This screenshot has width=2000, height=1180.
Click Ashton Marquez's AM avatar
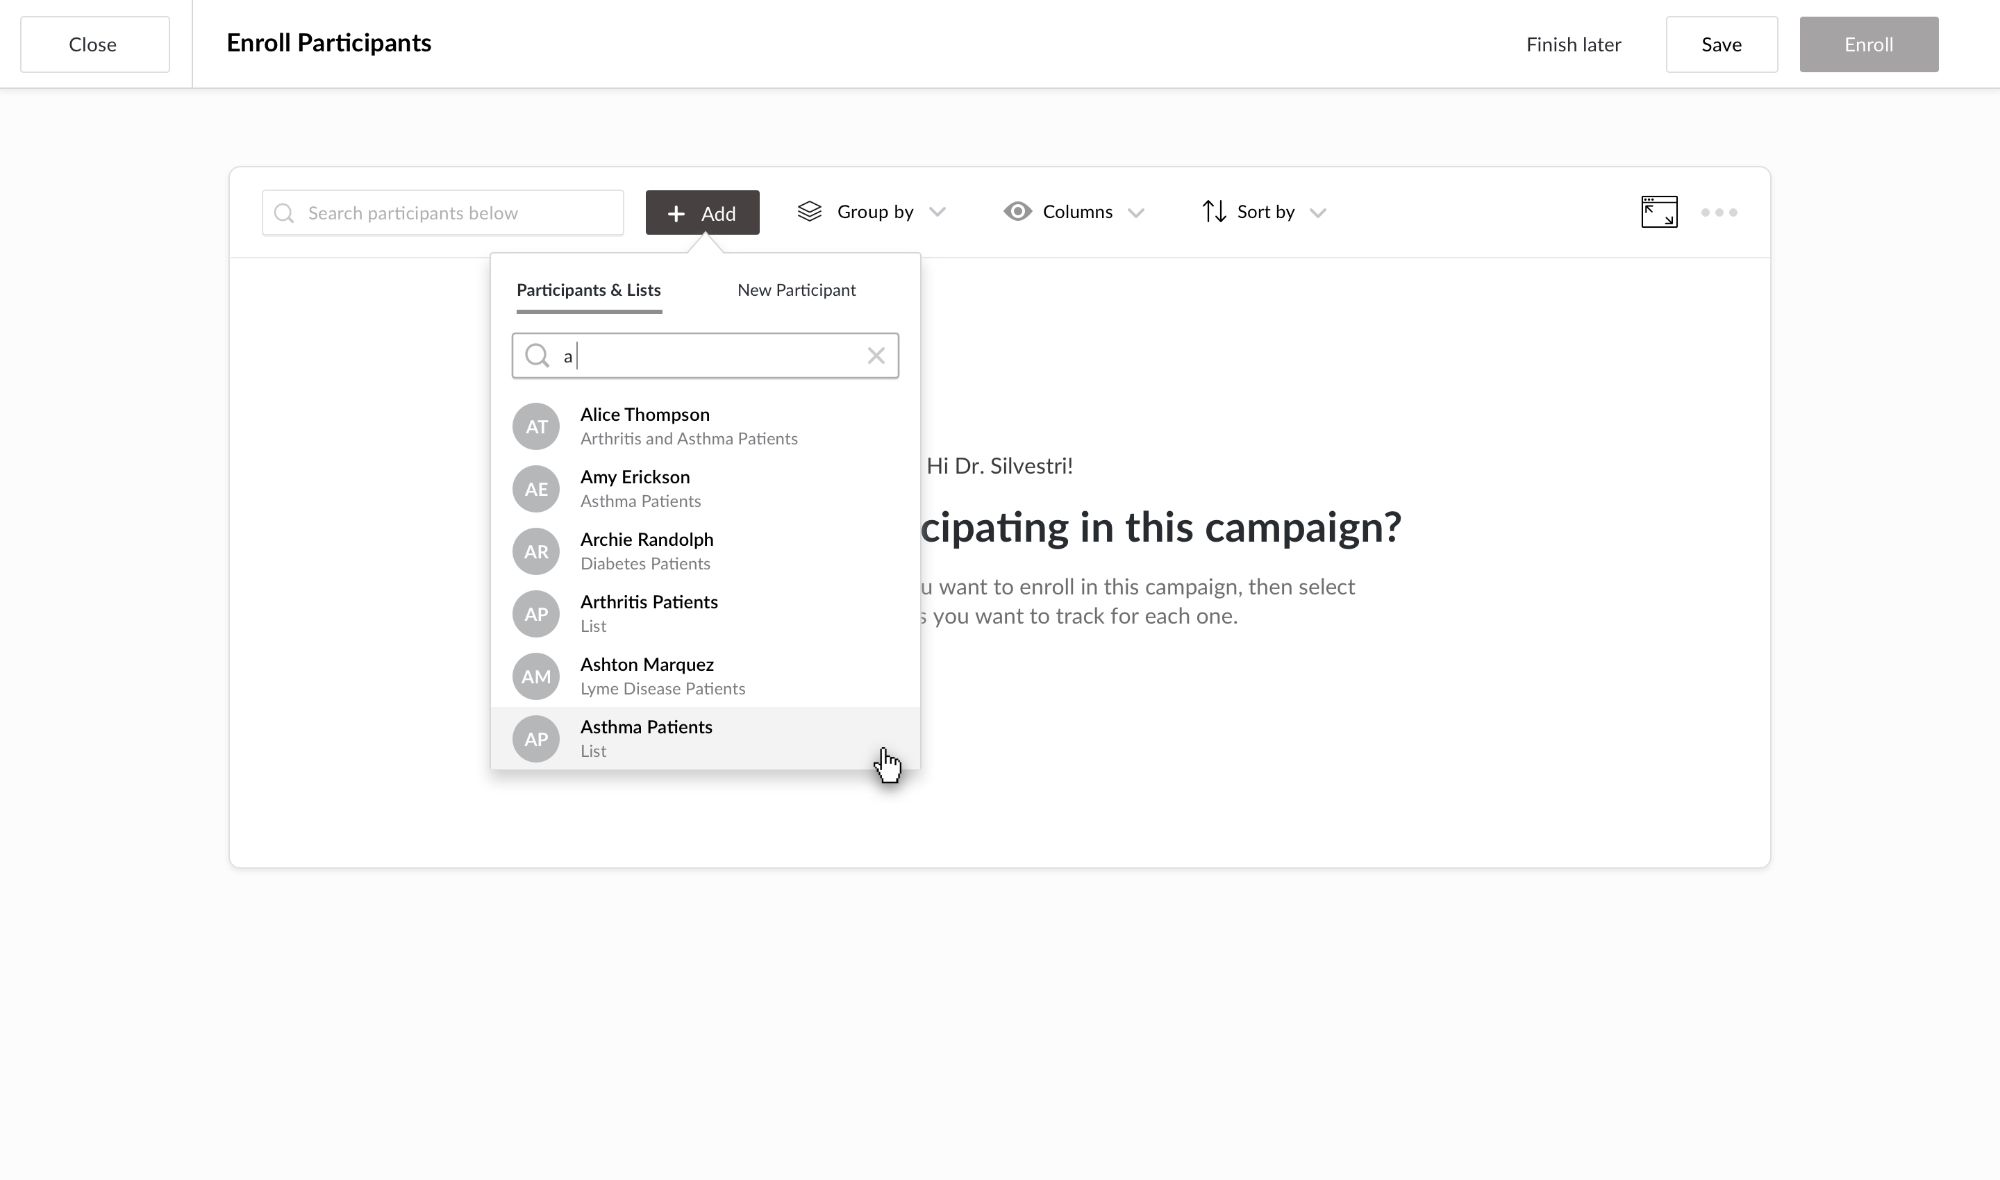536,677
